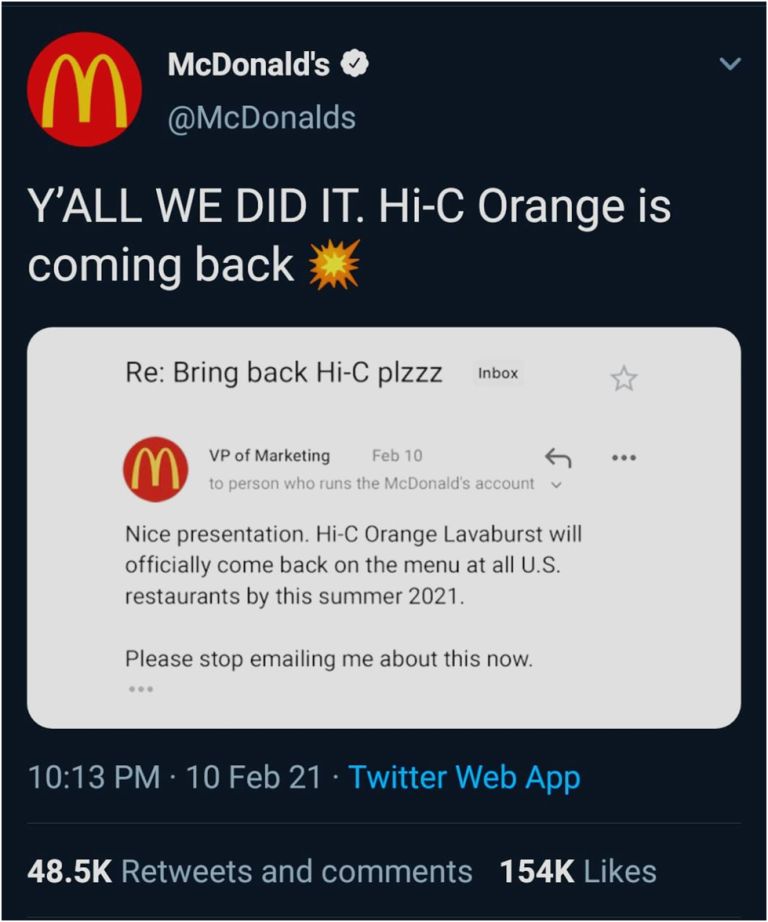Open the Twitter Web App source link
Image resolution: width=768 pixels, height=922 pixels.
click(464, 778)
